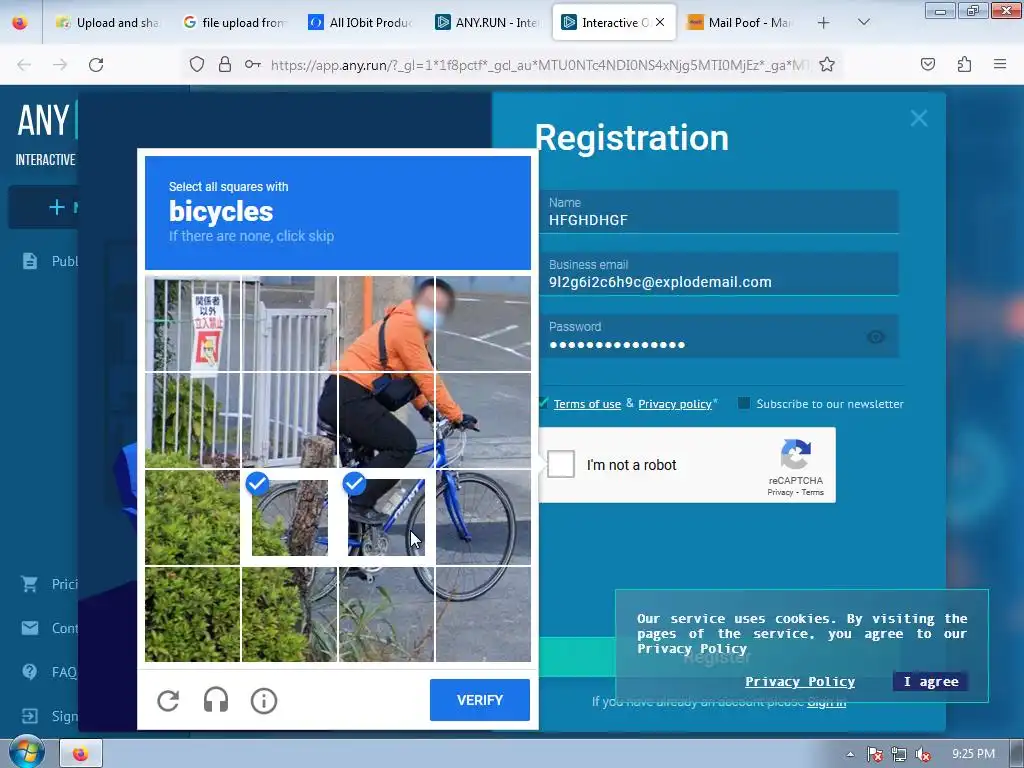Reload the current page
The height and width of the screenshot is (768, 1024).
(x=96, y=65)
